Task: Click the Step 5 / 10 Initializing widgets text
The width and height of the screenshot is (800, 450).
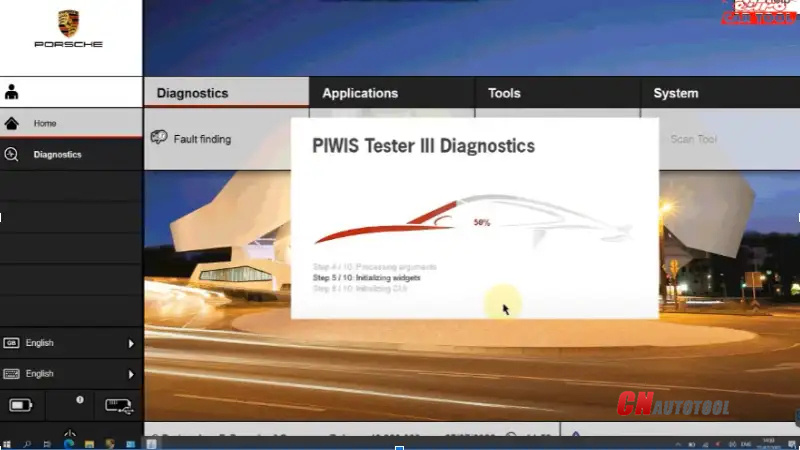Action: point(366,278)
